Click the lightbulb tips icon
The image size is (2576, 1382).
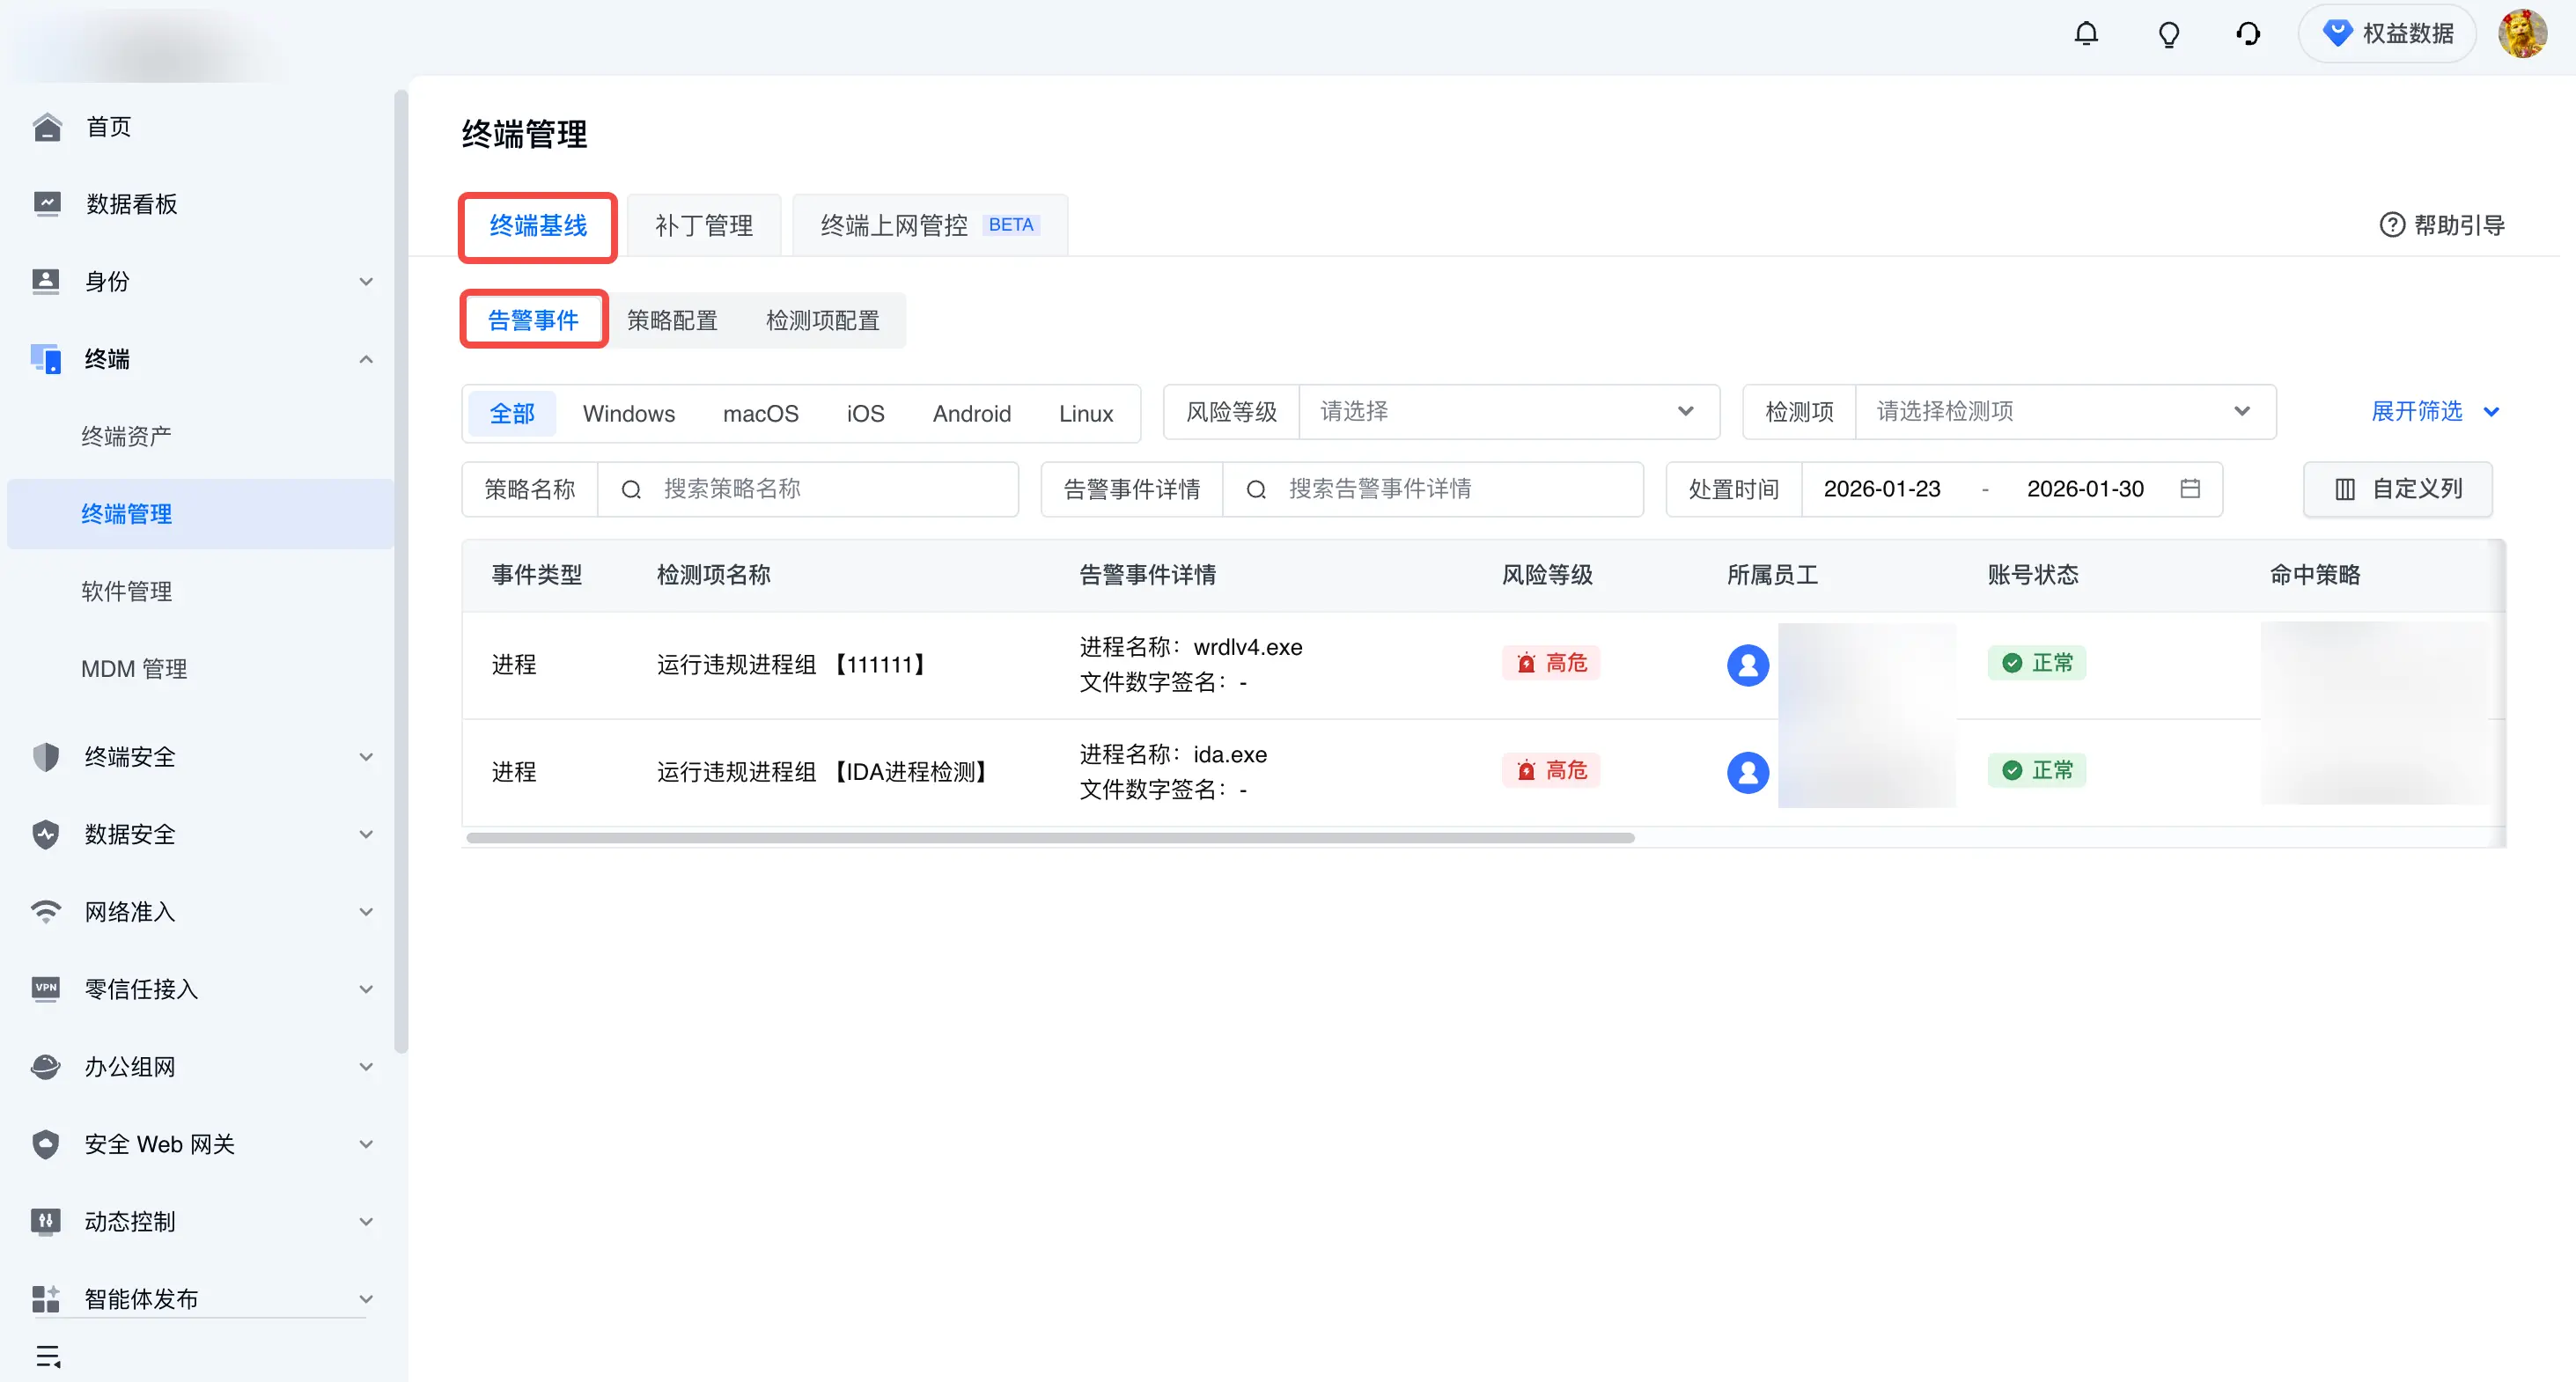point(2168,34)
